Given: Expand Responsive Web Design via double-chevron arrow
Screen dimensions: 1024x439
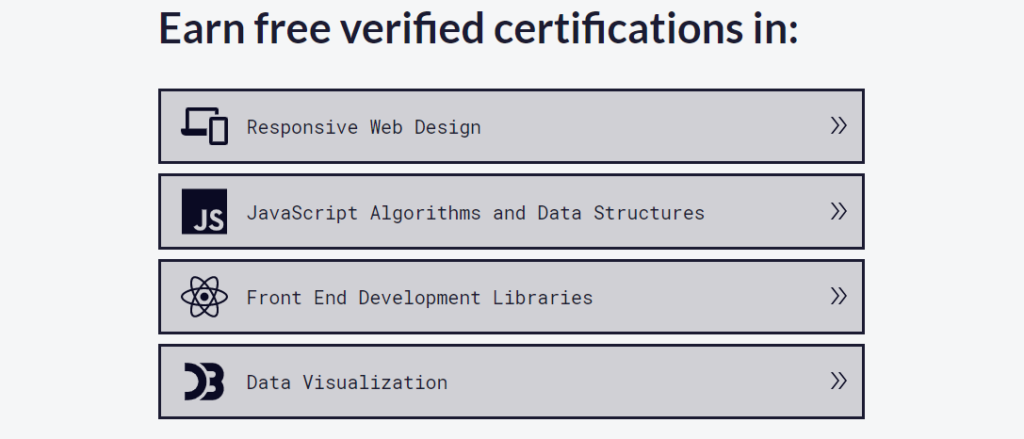Looking at the screenshot, I should (838, 126).
